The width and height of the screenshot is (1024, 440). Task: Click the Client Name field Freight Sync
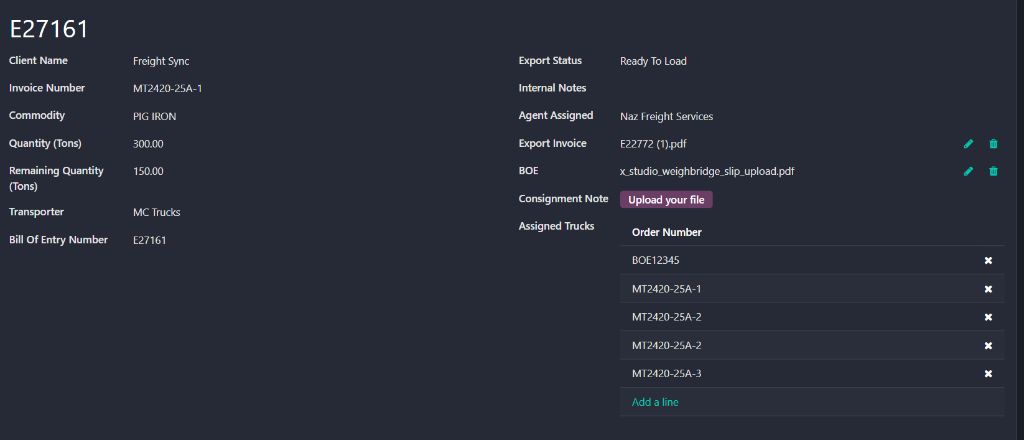coord(161,62)
